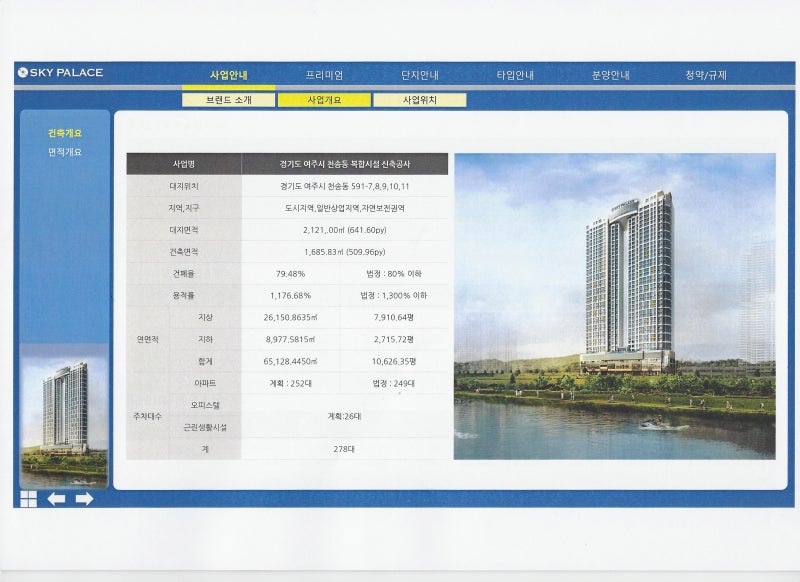Click the 건폐율 row label
The height and width of the screenshot is (582, 800).
[184, 274]
